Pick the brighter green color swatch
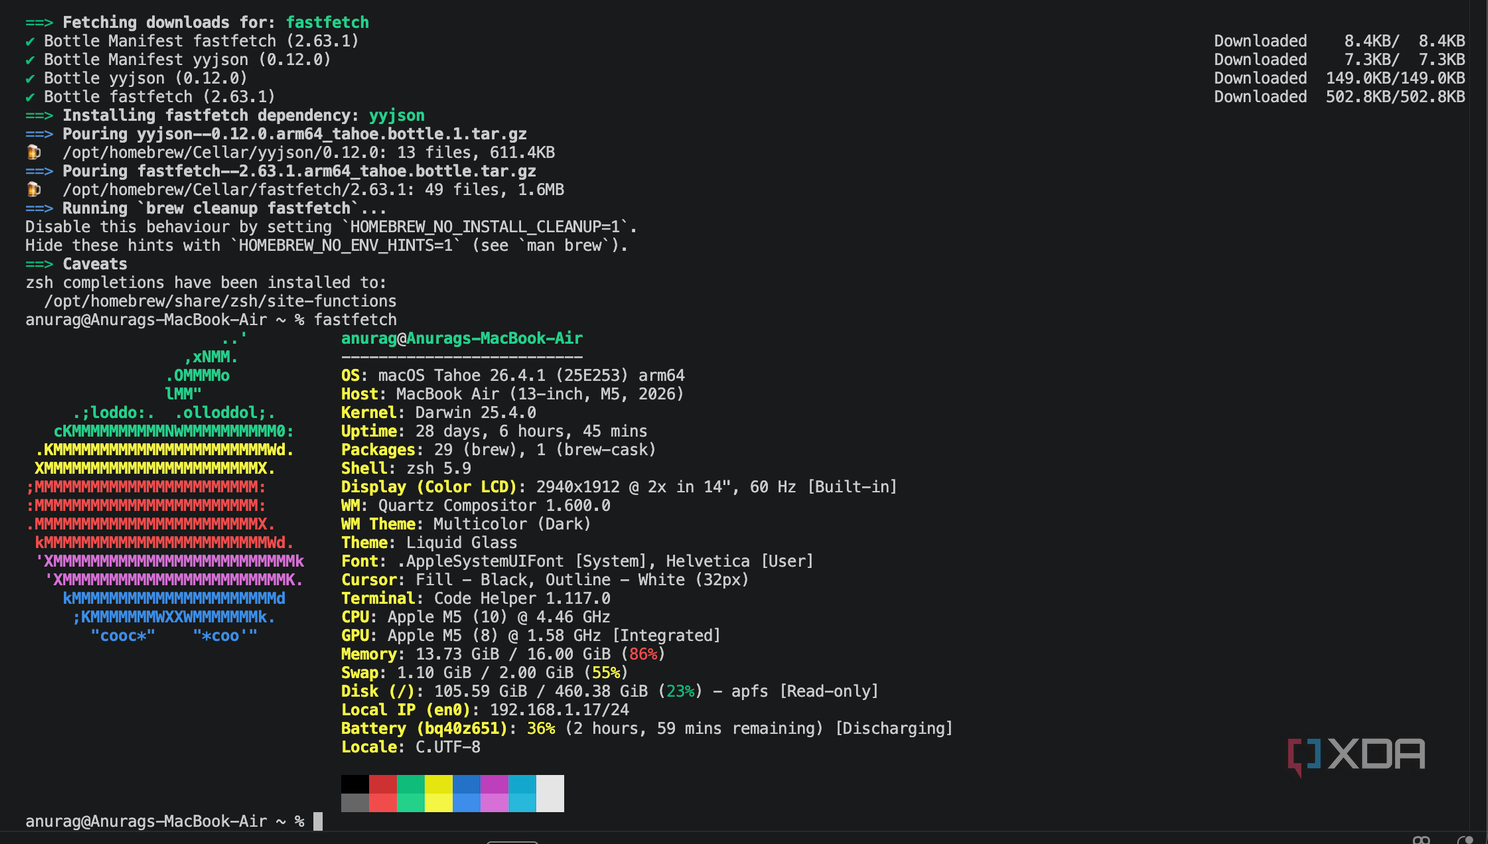The width and height of the screenshot is (1488, 844). [x=411, y=803]
